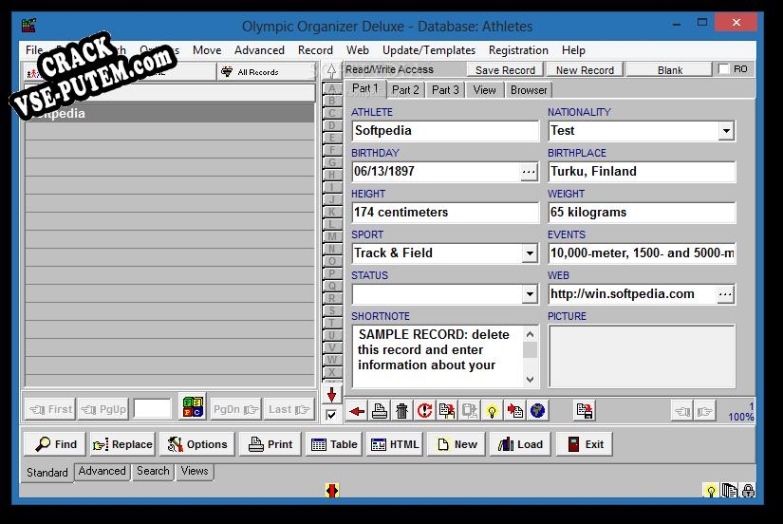This screenshot has height=524, width=783.
Task: Click the red left-arrow back icon
Action: click(x=357, y=411)
